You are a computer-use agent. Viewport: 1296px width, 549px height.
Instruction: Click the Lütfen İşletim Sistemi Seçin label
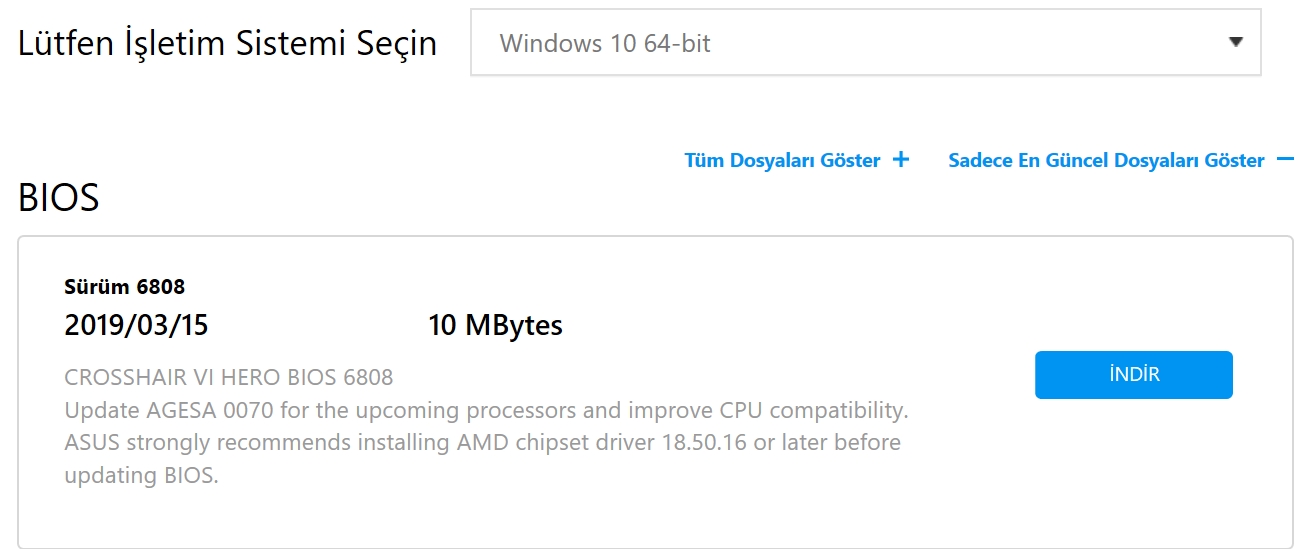click(228, 44)
